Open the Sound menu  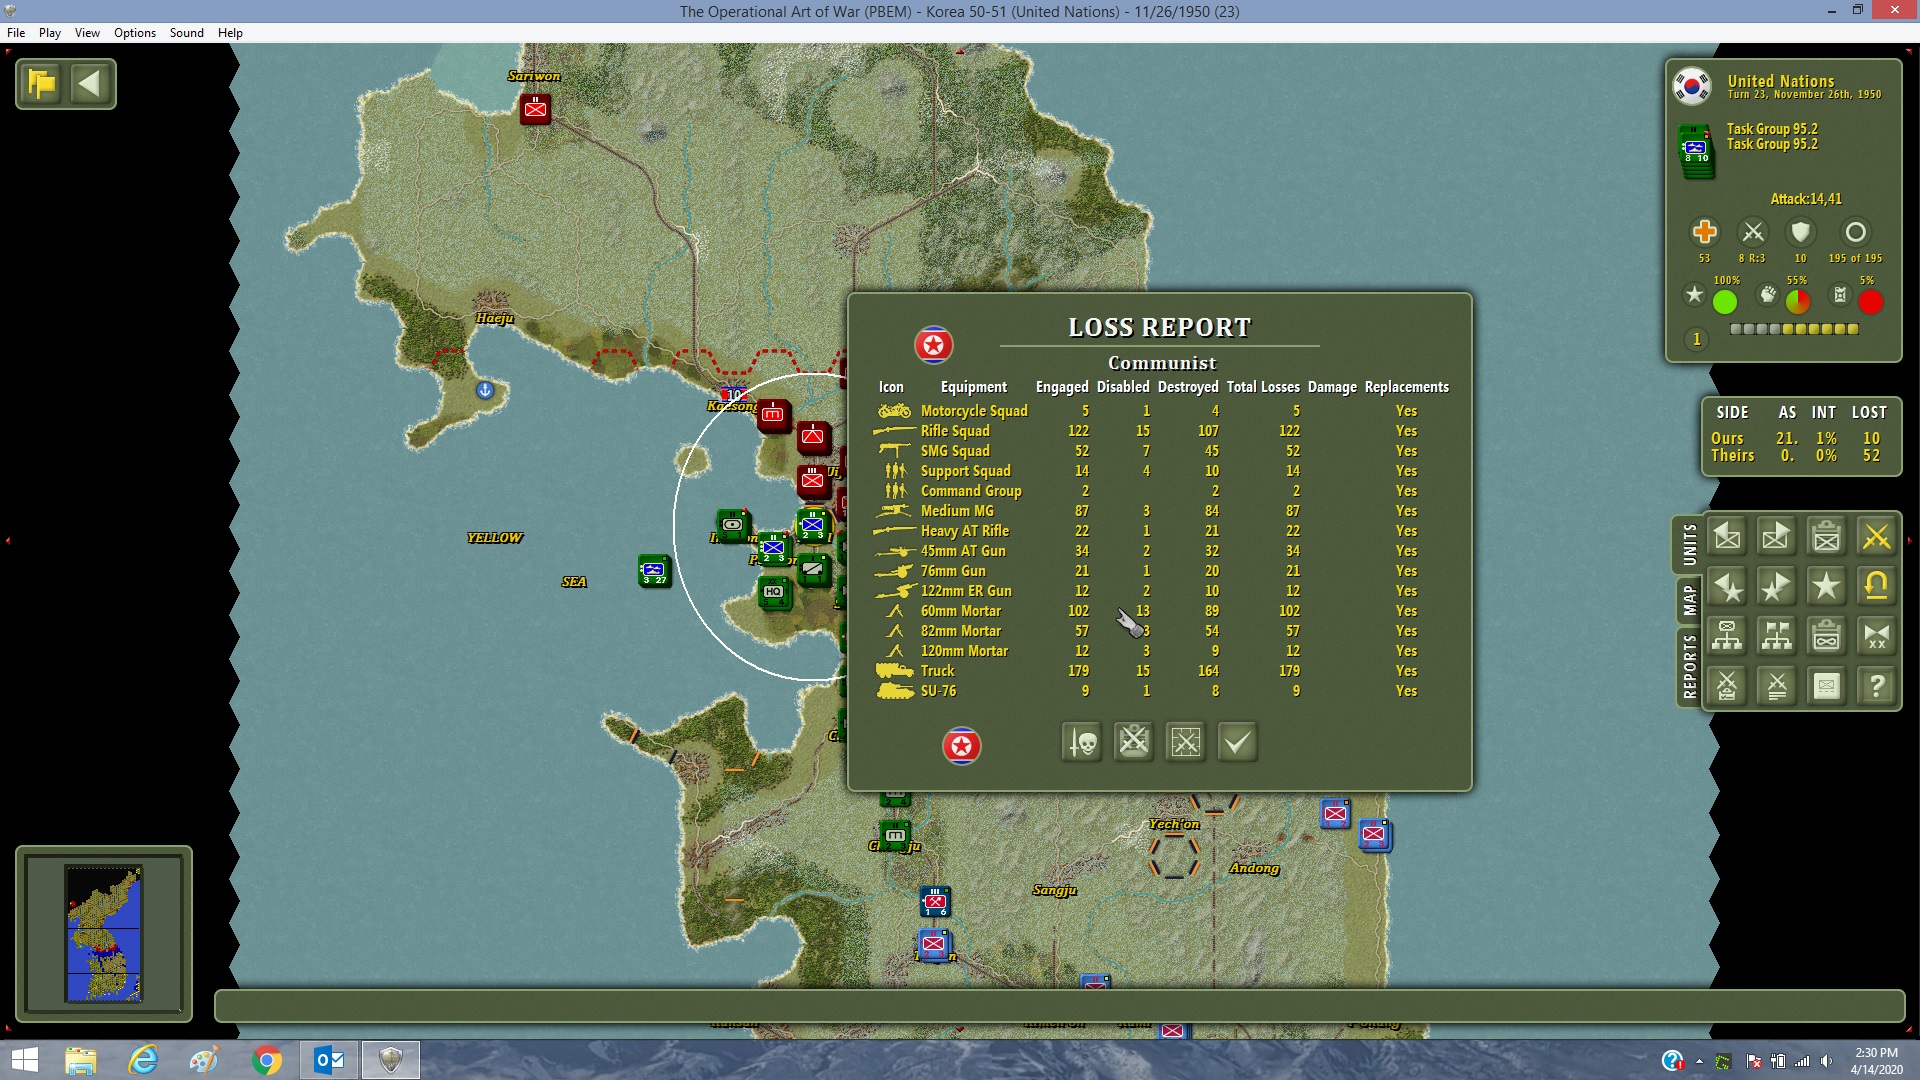[187, 33]
